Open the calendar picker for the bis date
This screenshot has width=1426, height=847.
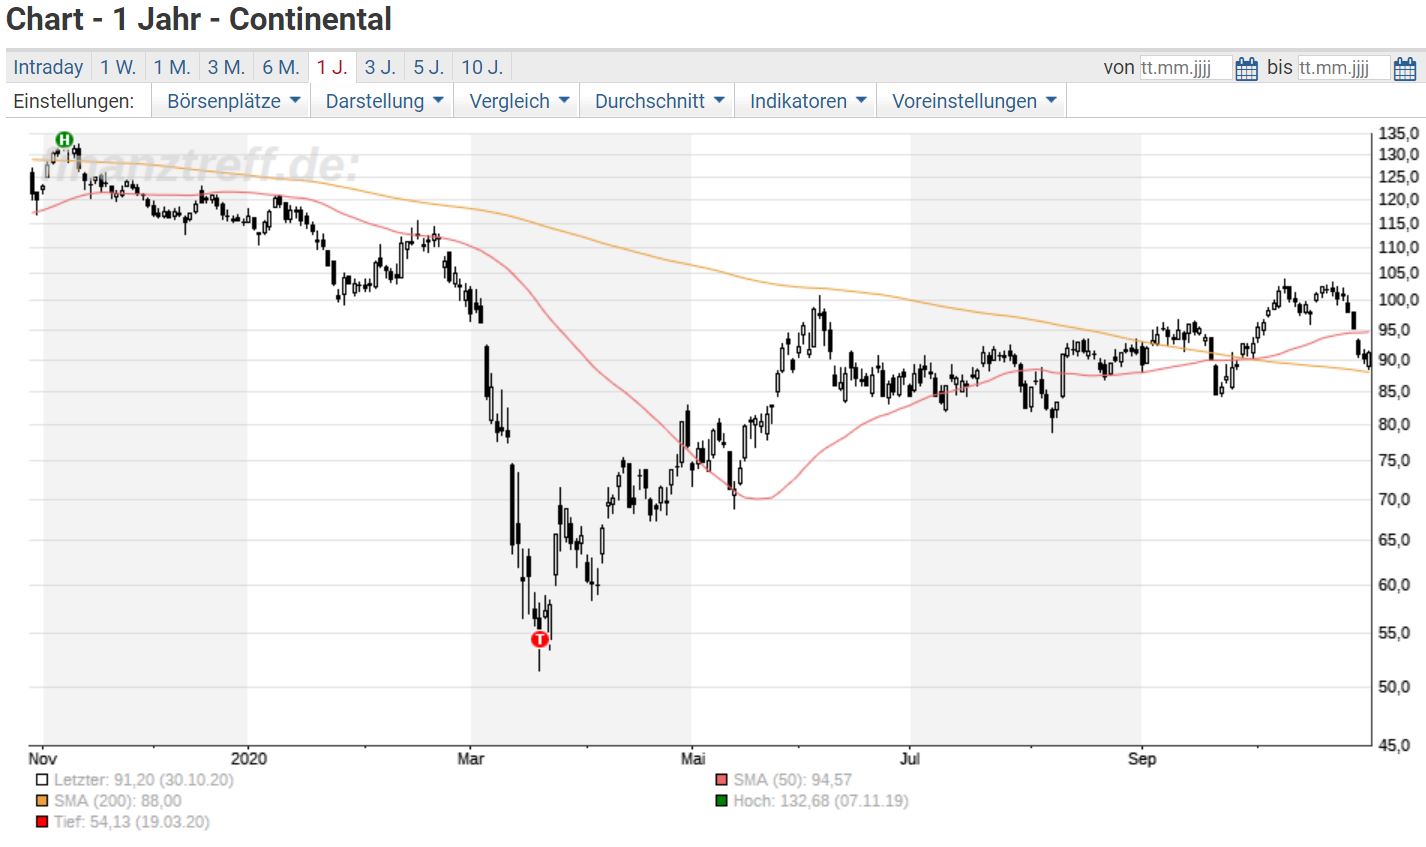click(x=1404, y=69)
